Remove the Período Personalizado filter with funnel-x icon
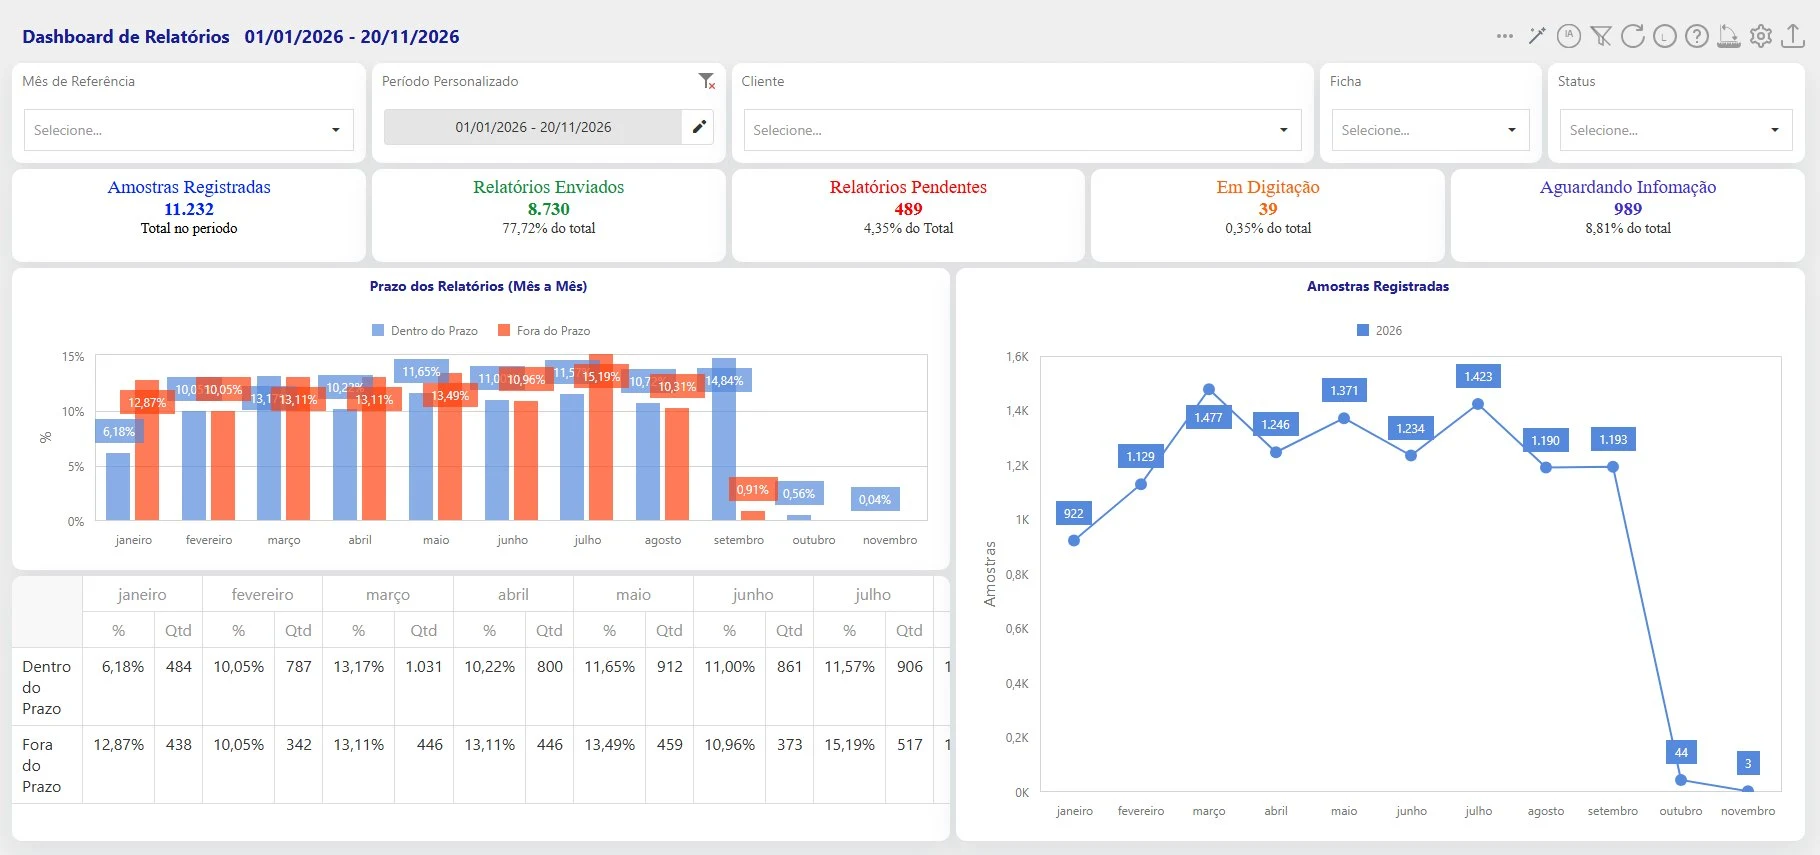 pos(707,81)
